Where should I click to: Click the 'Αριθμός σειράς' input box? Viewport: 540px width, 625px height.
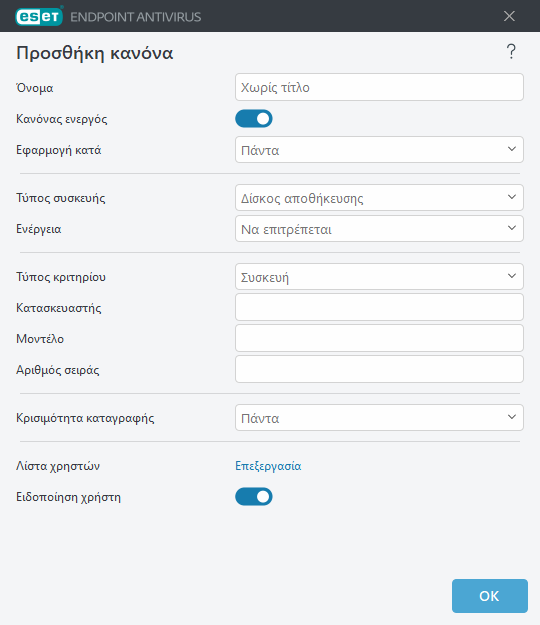click(379, 369)
